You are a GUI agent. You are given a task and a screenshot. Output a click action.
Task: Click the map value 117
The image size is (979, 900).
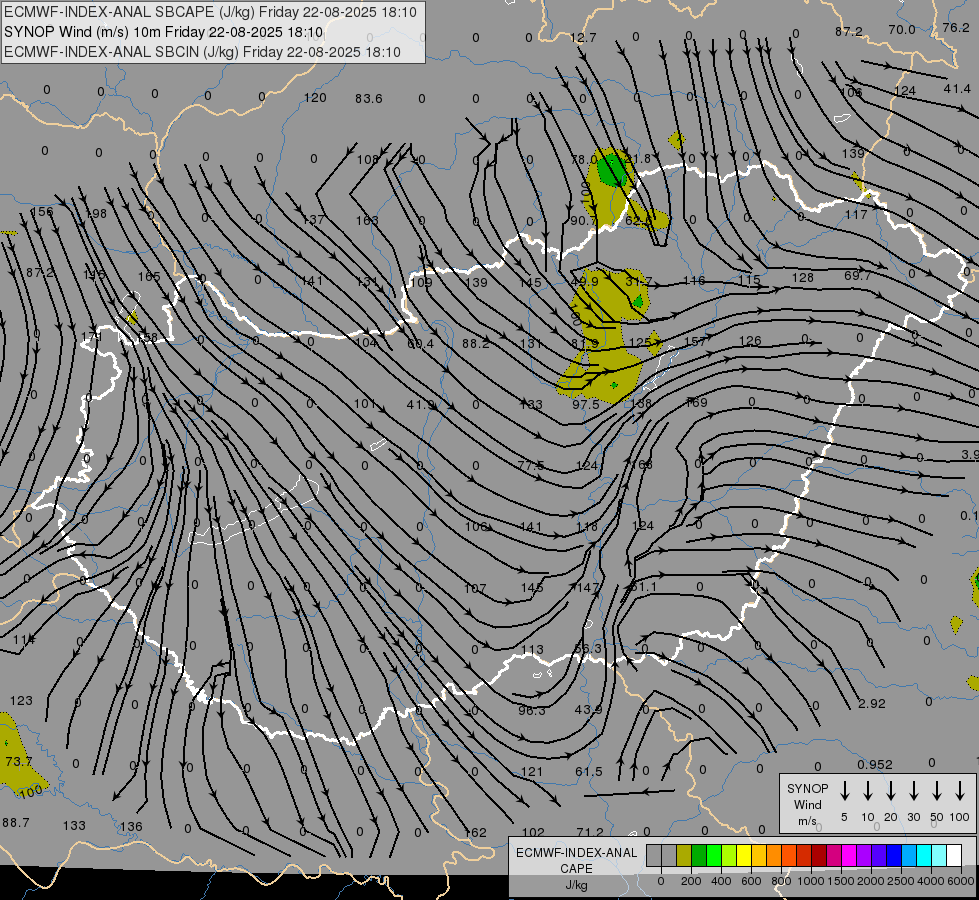pos(856,214)
